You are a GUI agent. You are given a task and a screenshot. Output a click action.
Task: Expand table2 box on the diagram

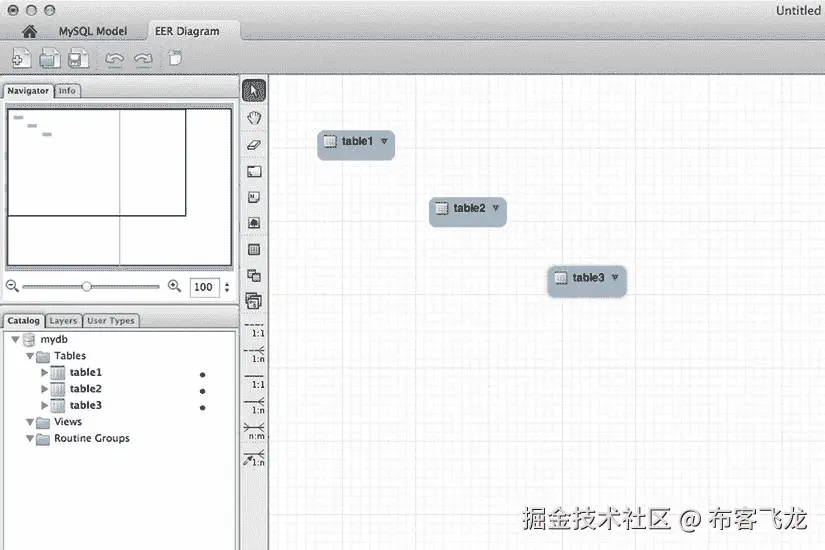pyautogui.click(x=496, y=208)
